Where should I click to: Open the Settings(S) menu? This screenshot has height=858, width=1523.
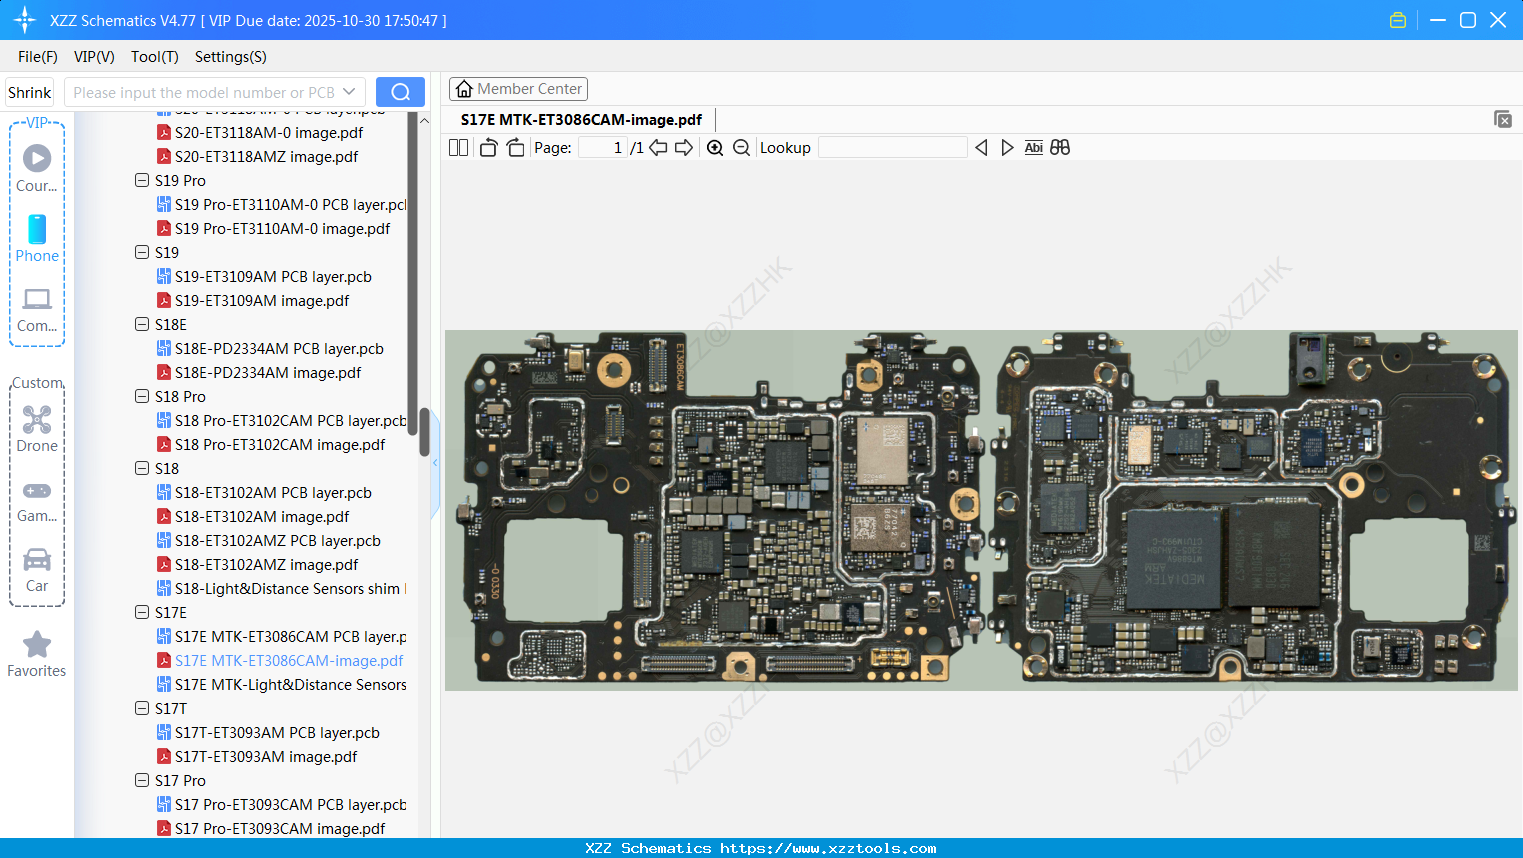[x=230, y=57]
